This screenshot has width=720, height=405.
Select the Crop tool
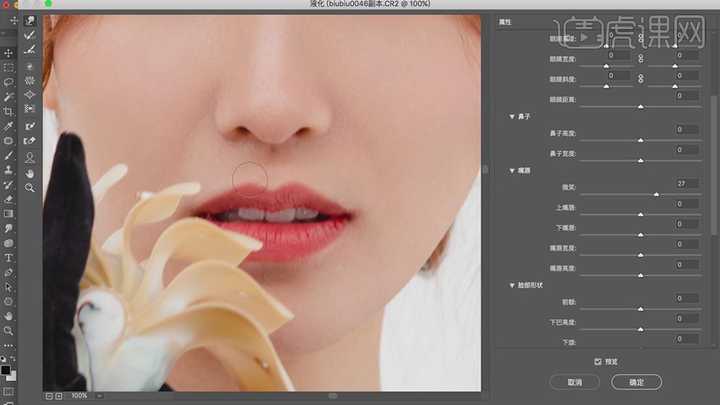click(x=8, y=112)
